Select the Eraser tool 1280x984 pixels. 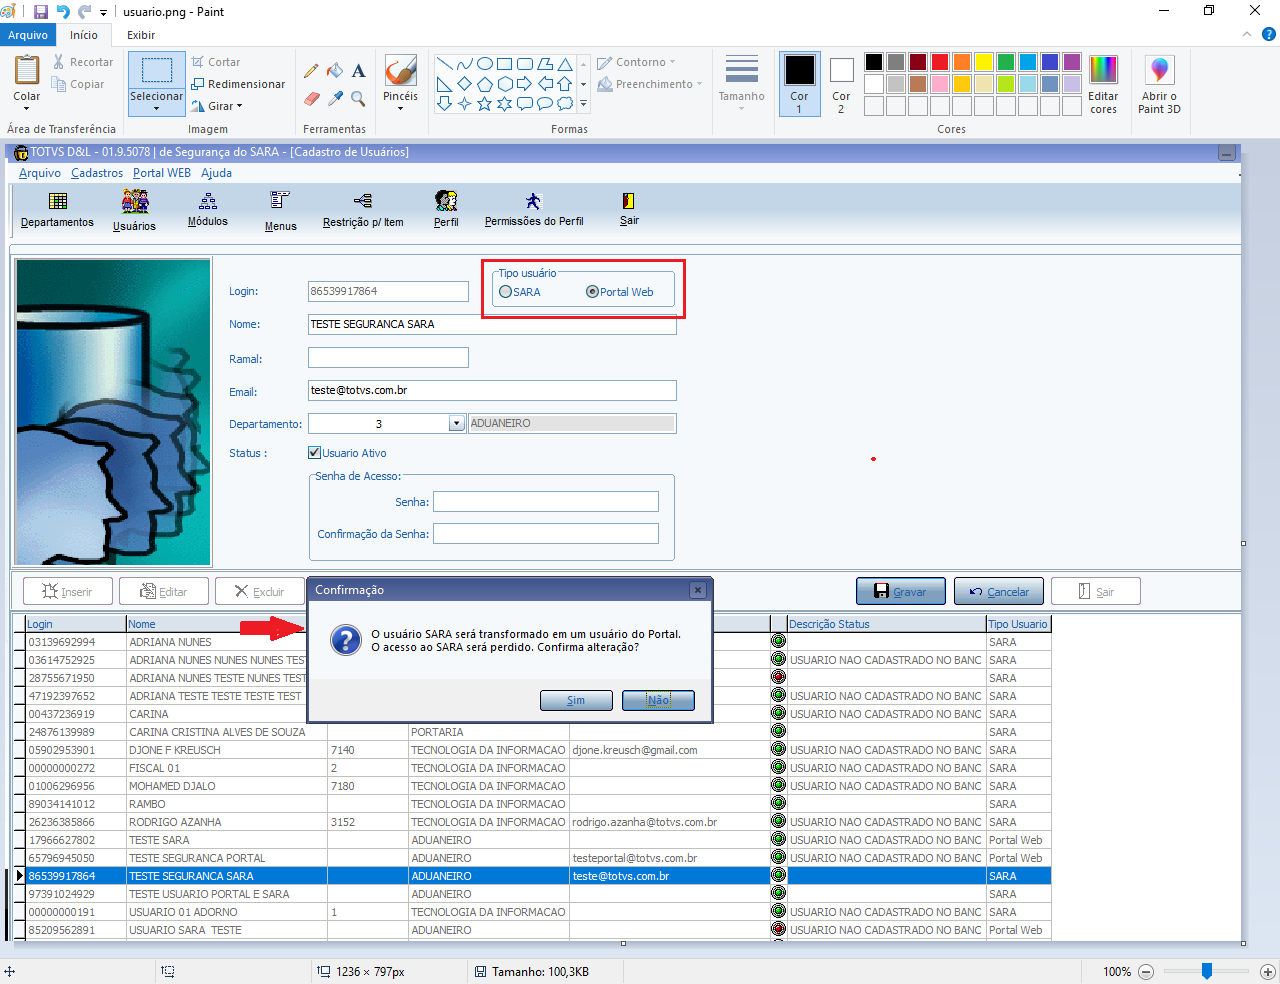(x=311, y=99)
